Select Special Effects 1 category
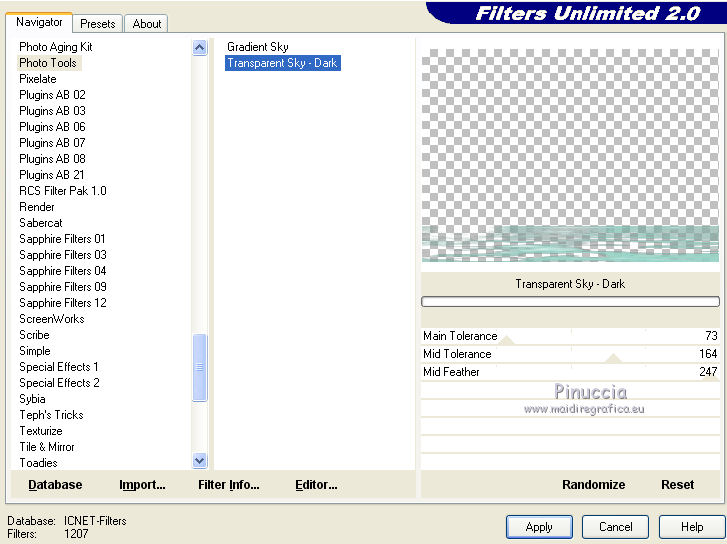Viewport: 727px width, 544px height. pyautogui.click(x=59, y=367)
